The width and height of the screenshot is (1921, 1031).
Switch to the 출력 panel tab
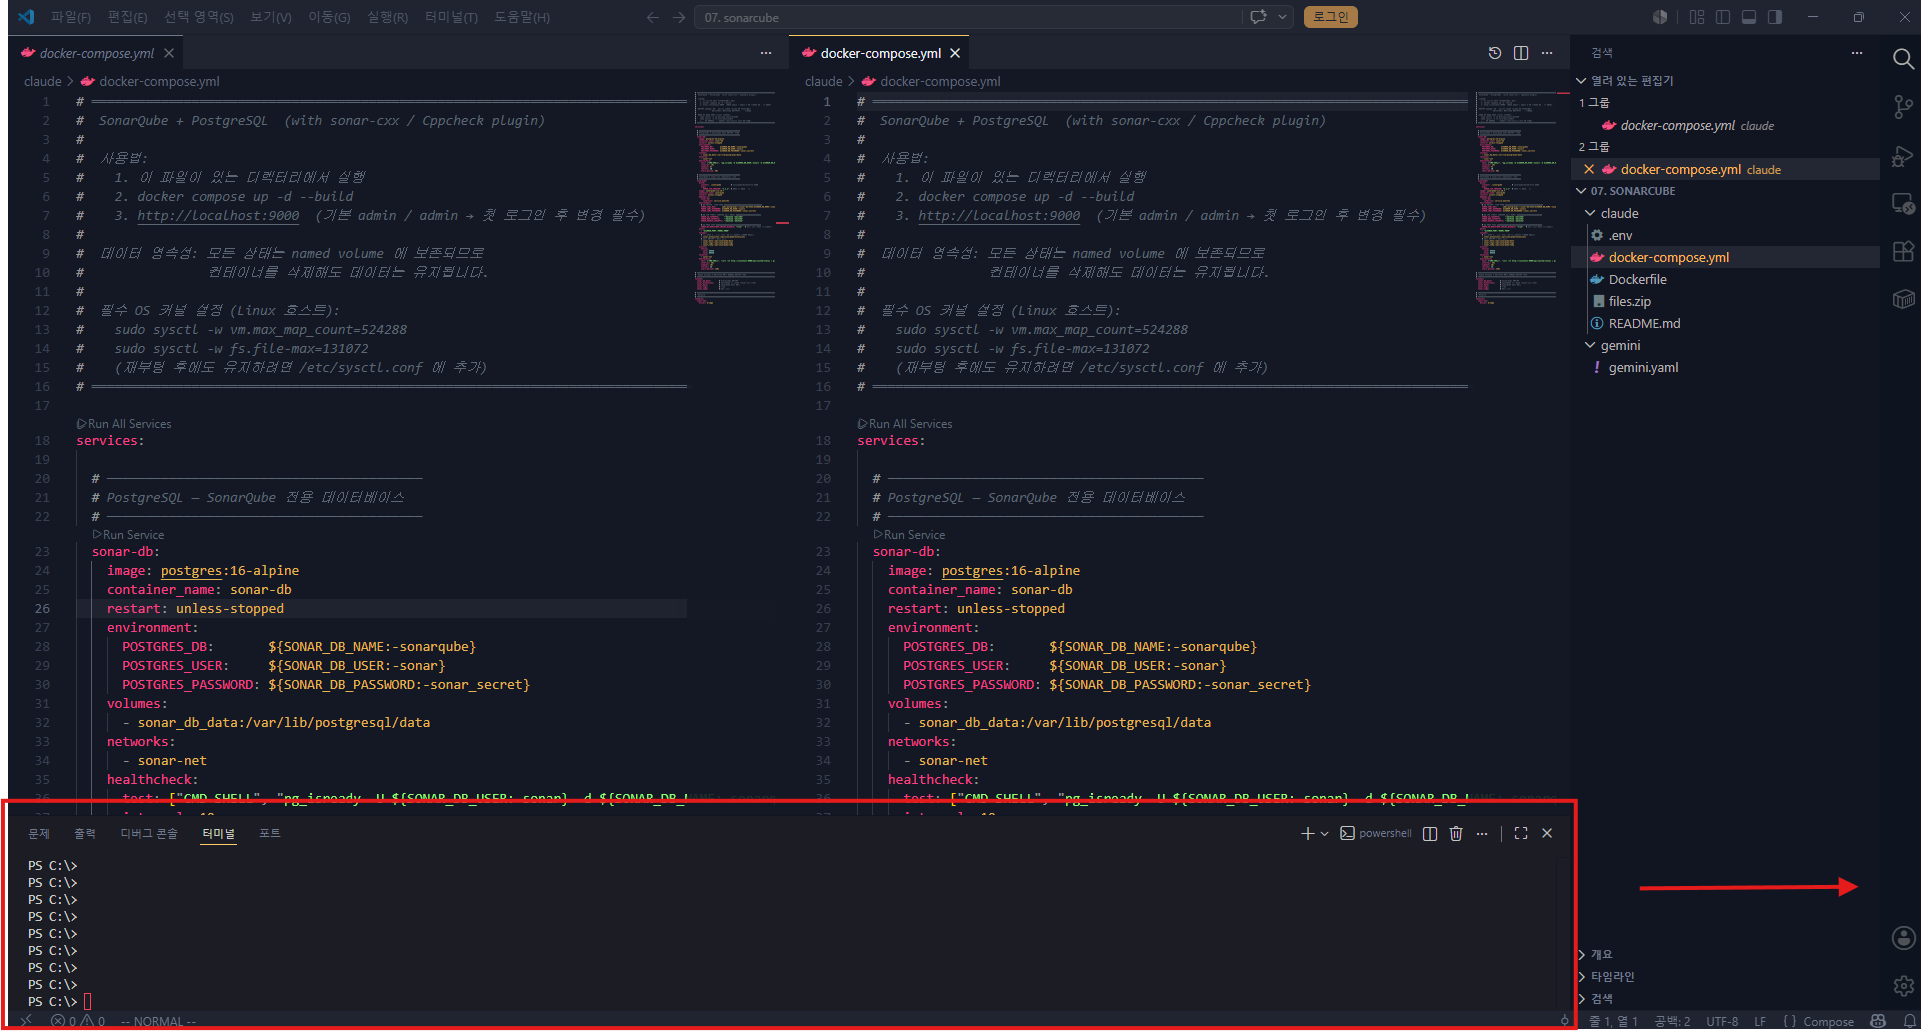(x=85, y=833)
